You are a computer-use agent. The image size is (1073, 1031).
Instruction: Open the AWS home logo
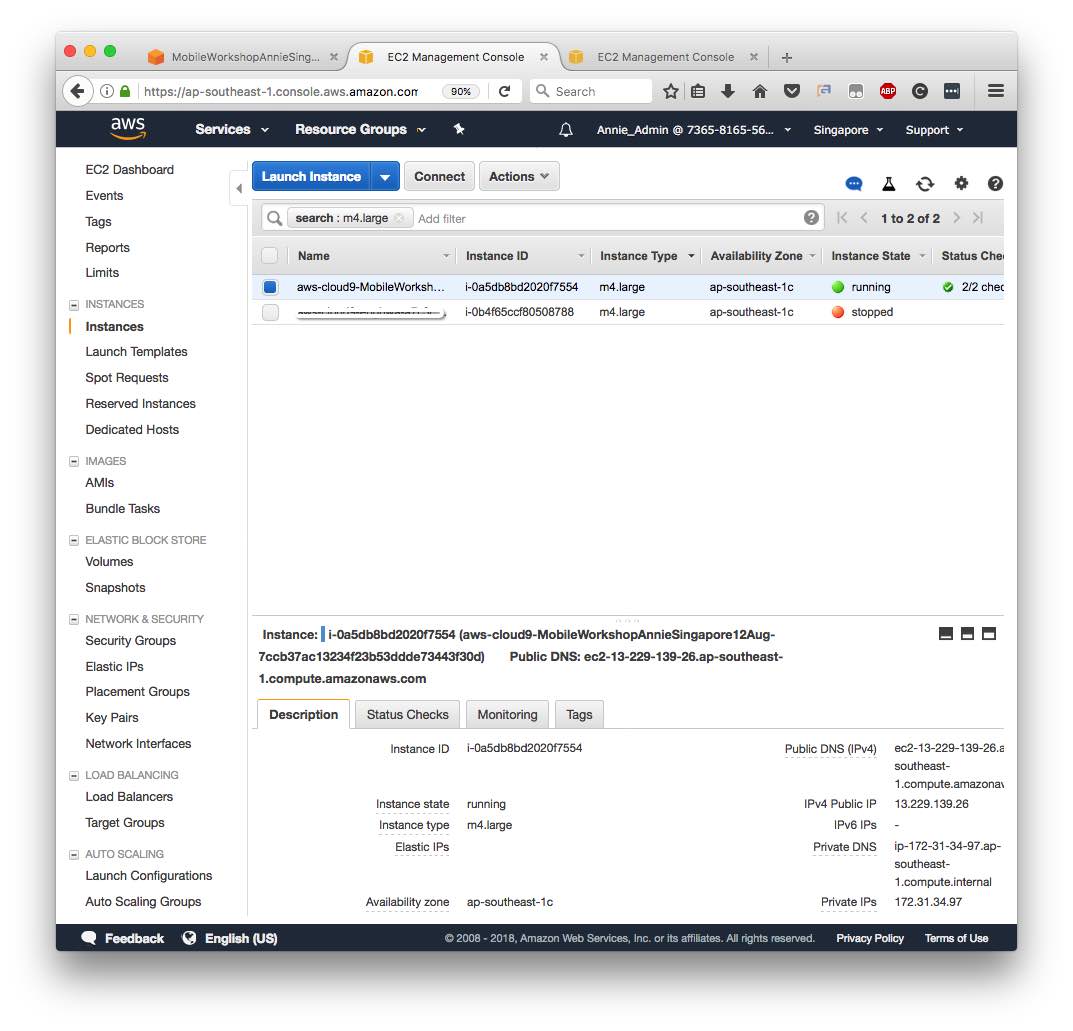(128, 128)
